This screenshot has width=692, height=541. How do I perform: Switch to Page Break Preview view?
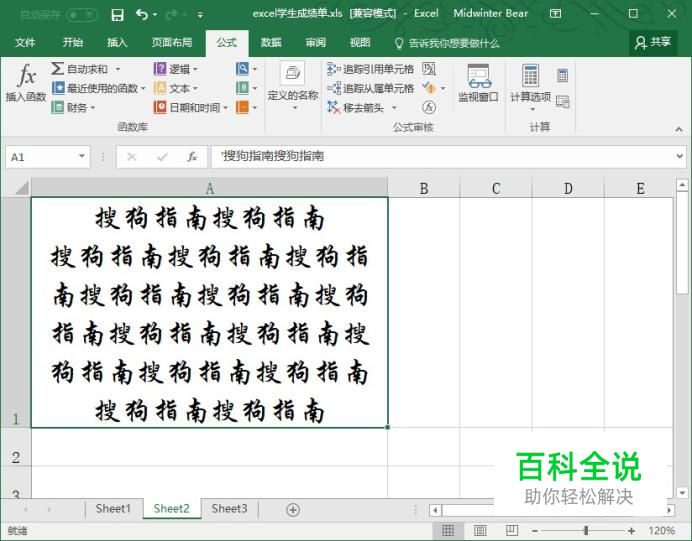coord(511,530)
